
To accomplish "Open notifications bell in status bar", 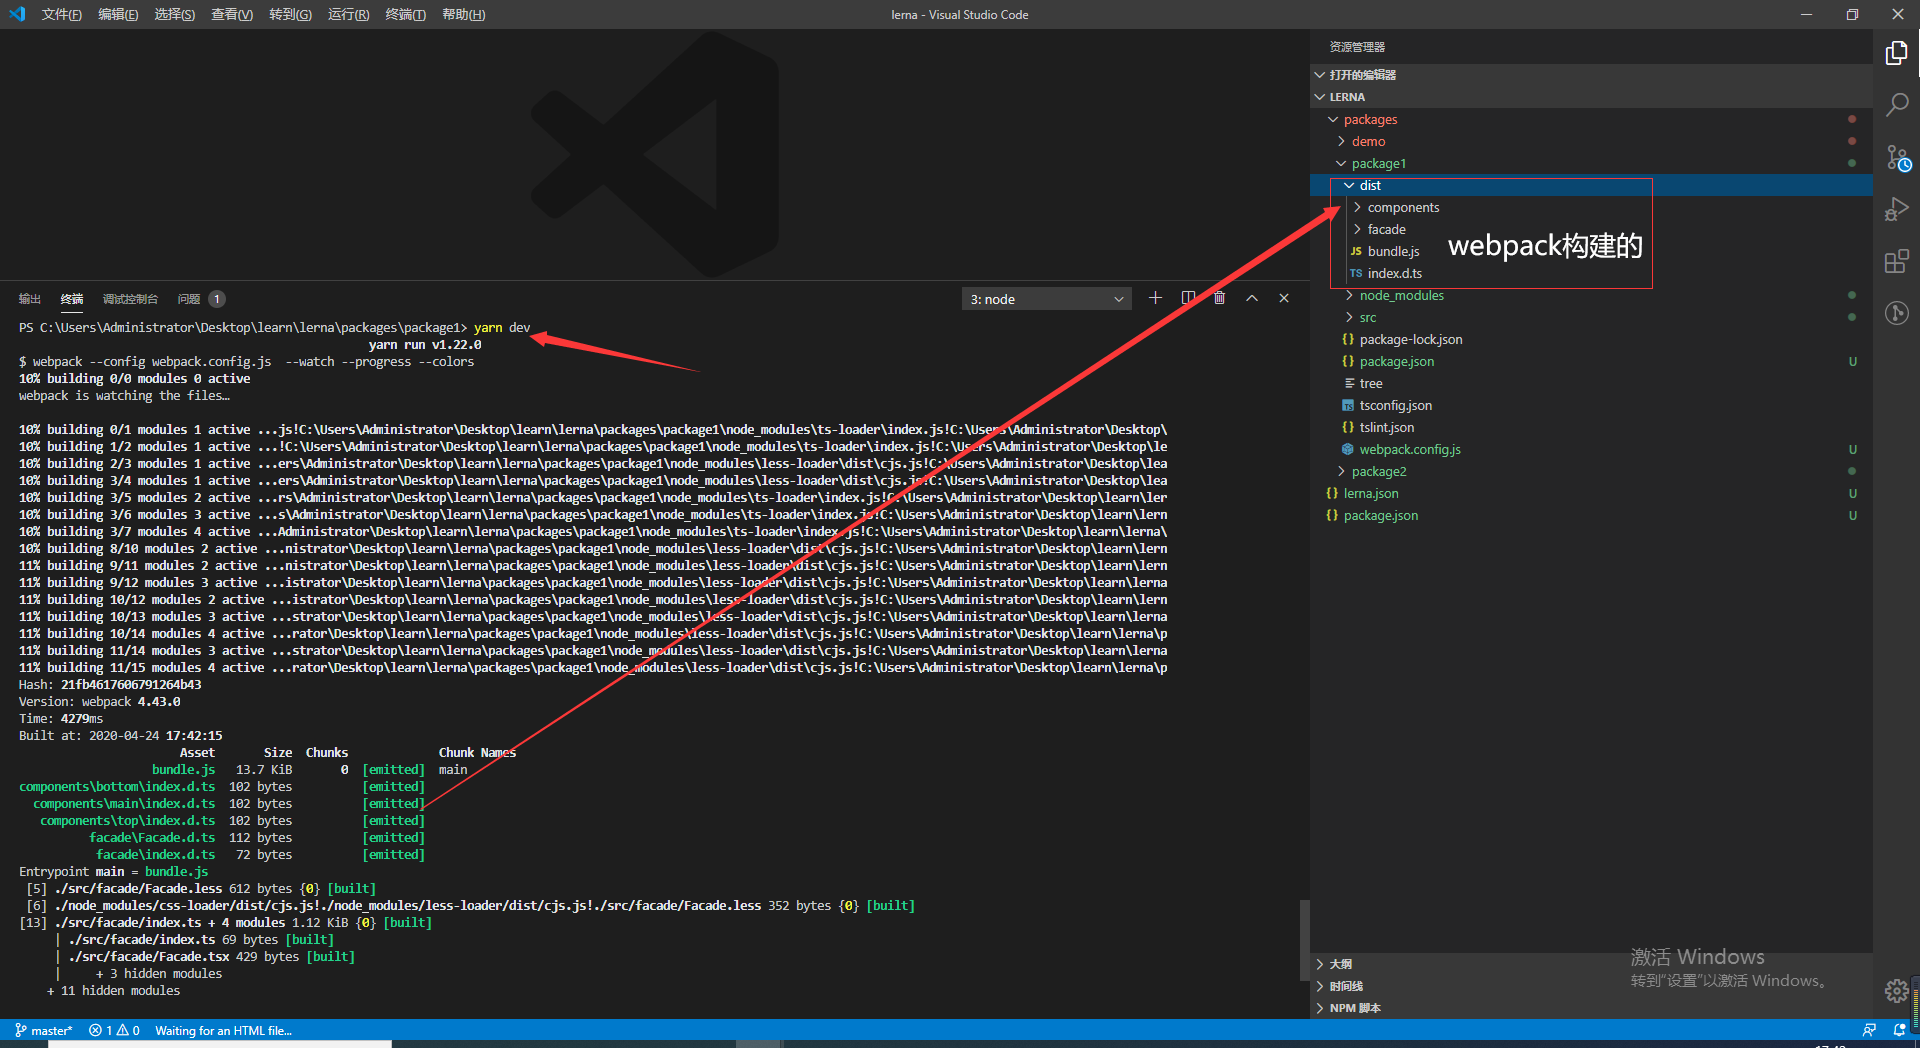I will click(x=1899, y=1030).
